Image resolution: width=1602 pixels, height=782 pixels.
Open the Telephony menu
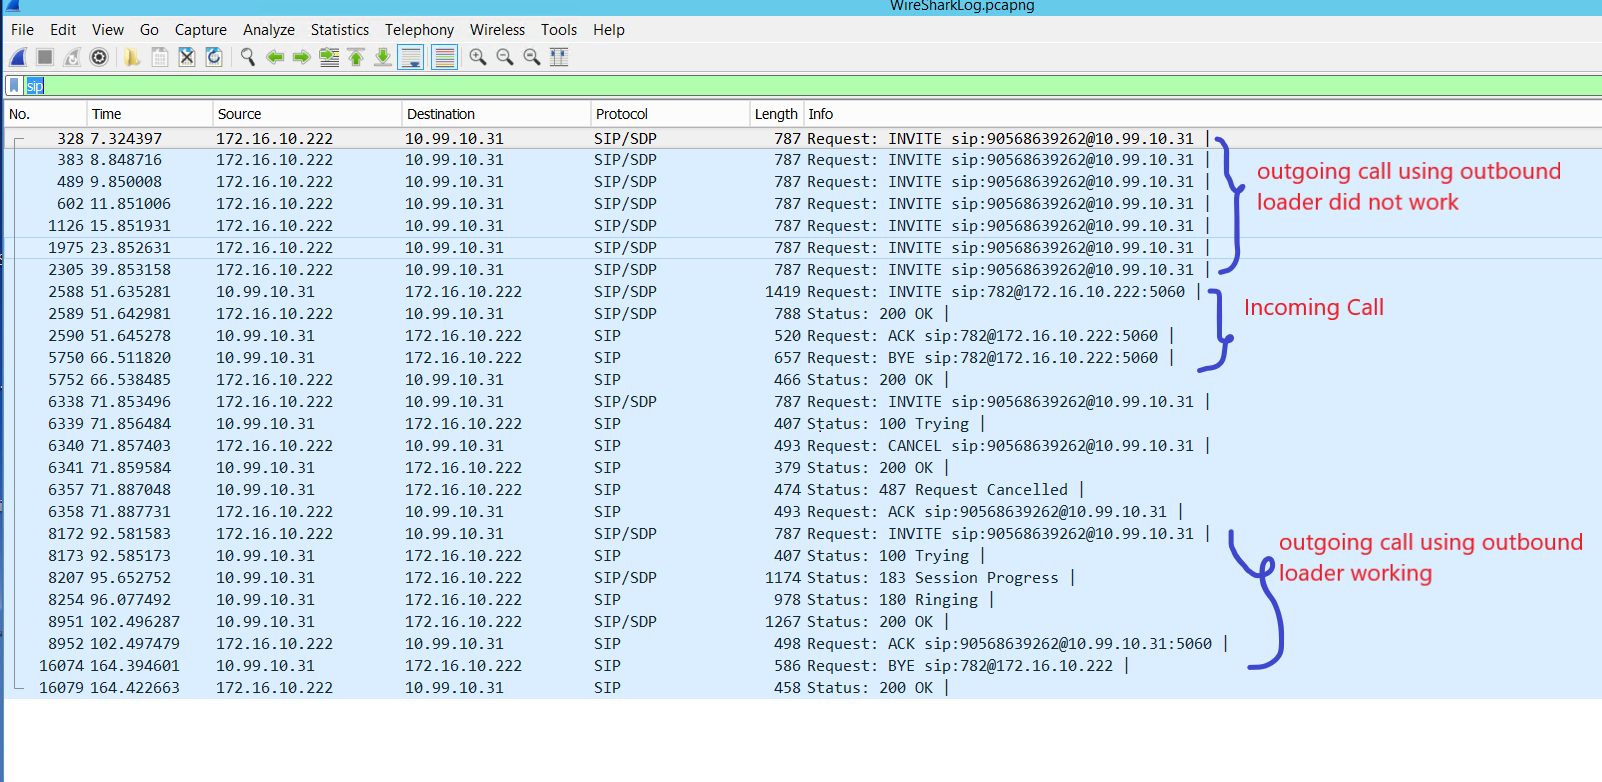[419, 30]
